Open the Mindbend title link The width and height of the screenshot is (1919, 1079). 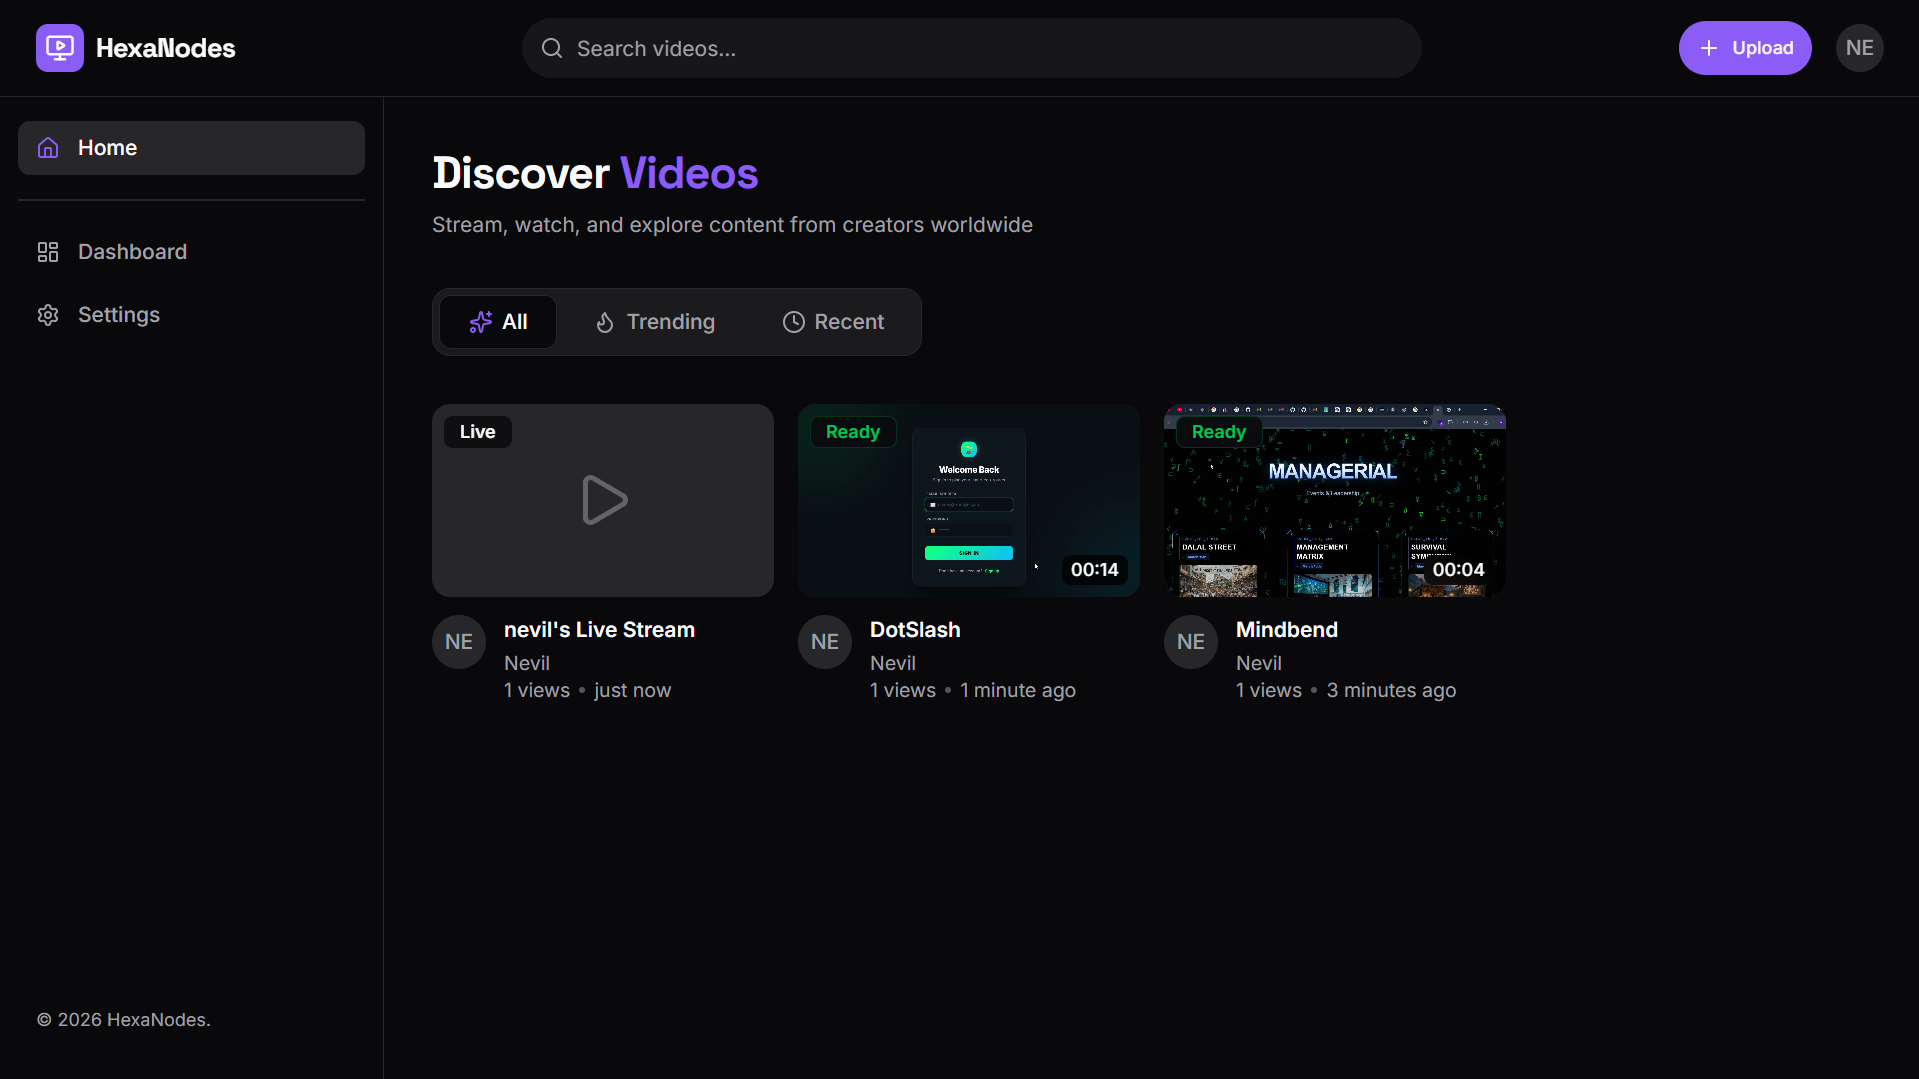[1287, 630]
